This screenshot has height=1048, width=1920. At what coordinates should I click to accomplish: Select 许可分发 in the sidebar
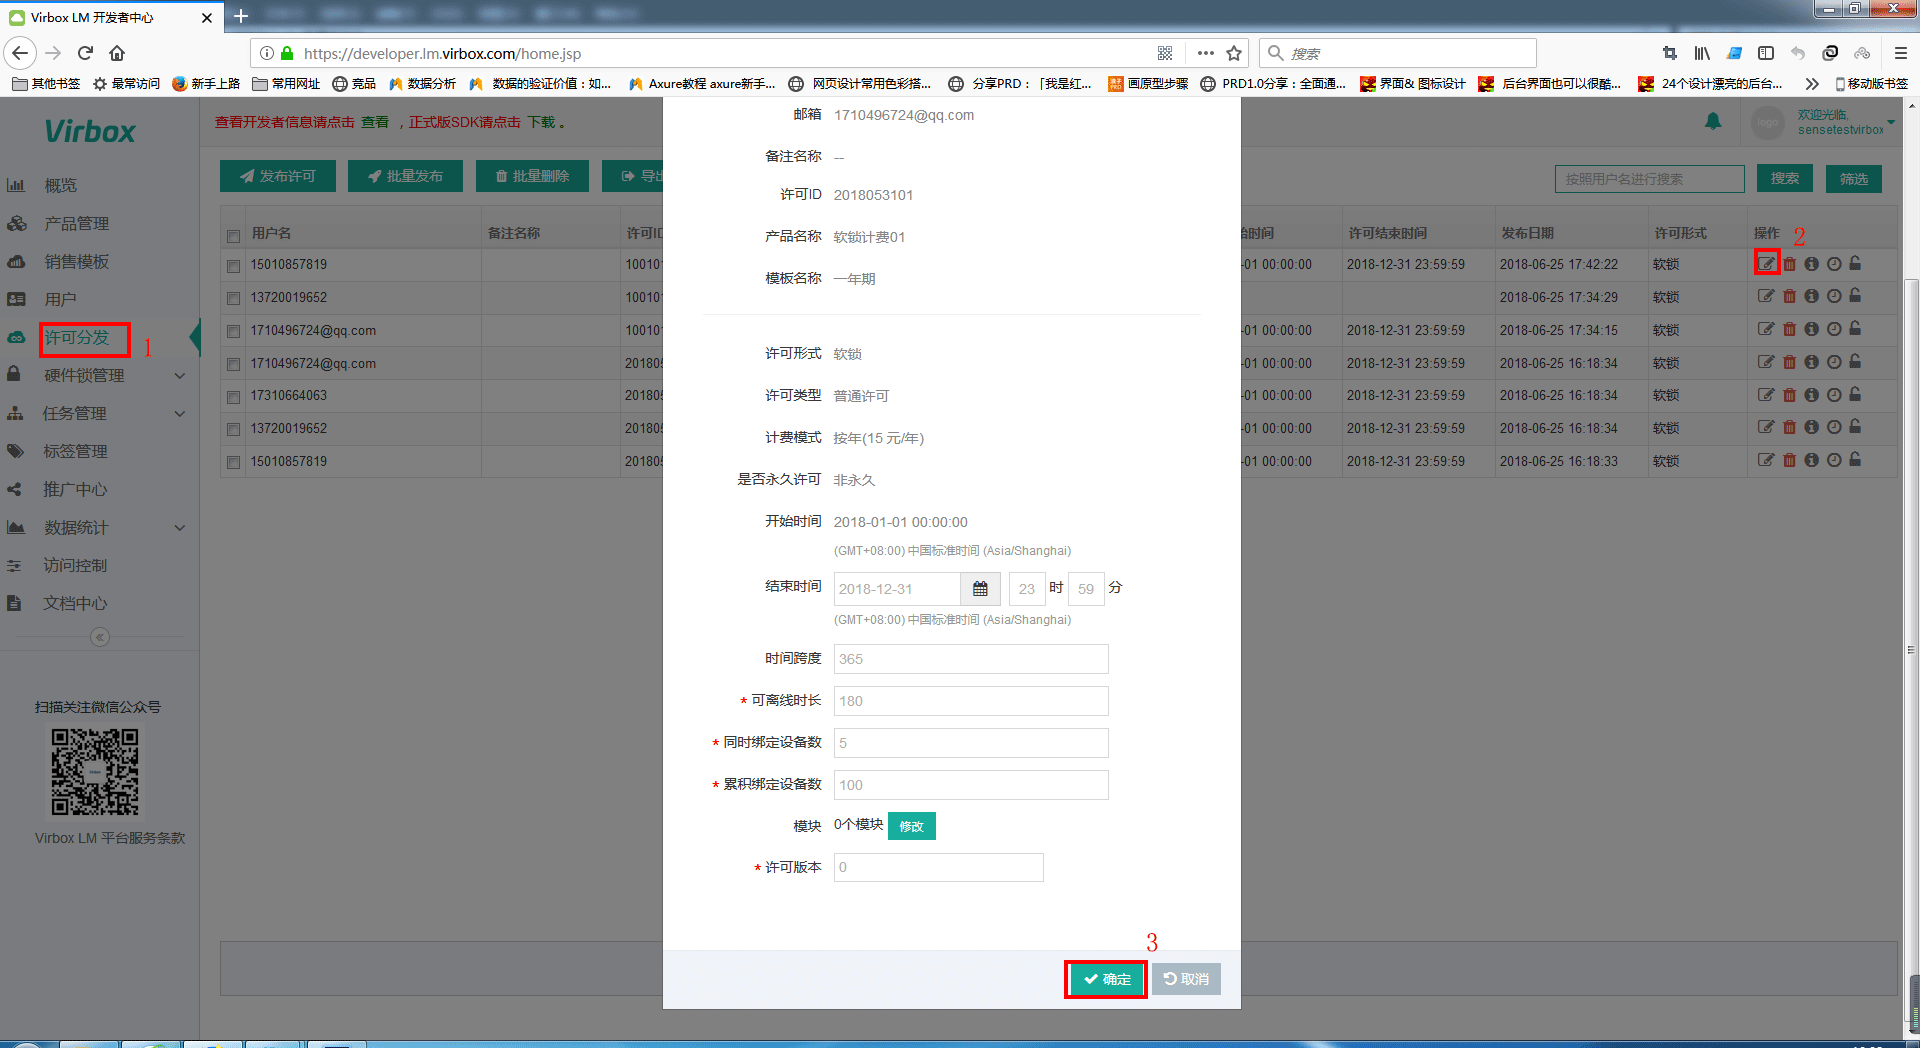click(x=76, y=337)
